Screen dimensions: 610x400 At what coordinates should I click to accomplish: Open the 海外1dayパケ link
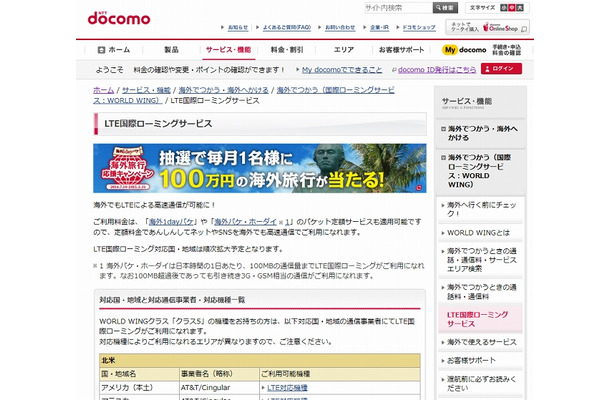click(x=171, y=222)
